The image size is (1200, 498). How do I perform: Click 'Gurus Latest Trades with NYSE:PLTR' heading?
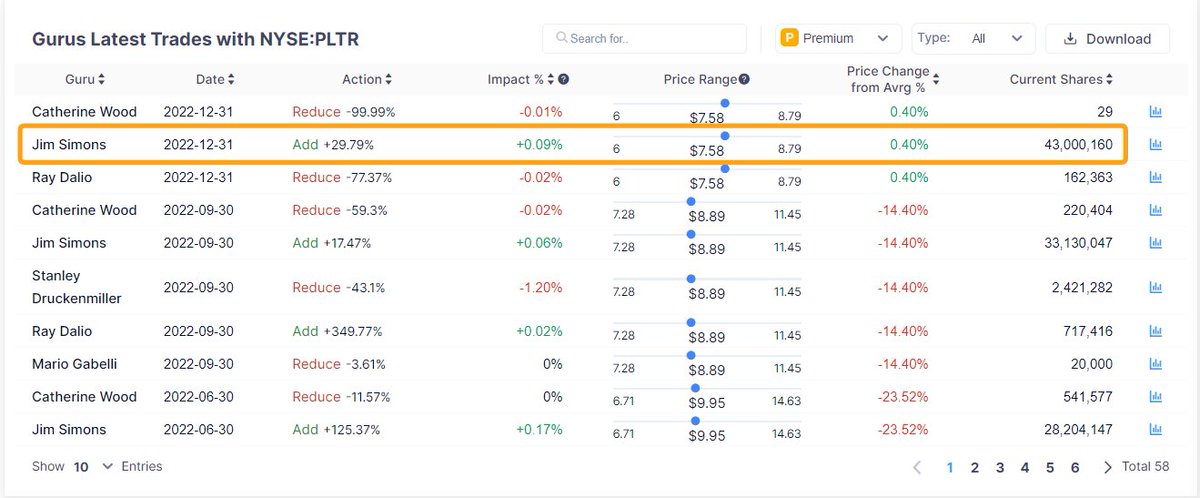point(196,40)
